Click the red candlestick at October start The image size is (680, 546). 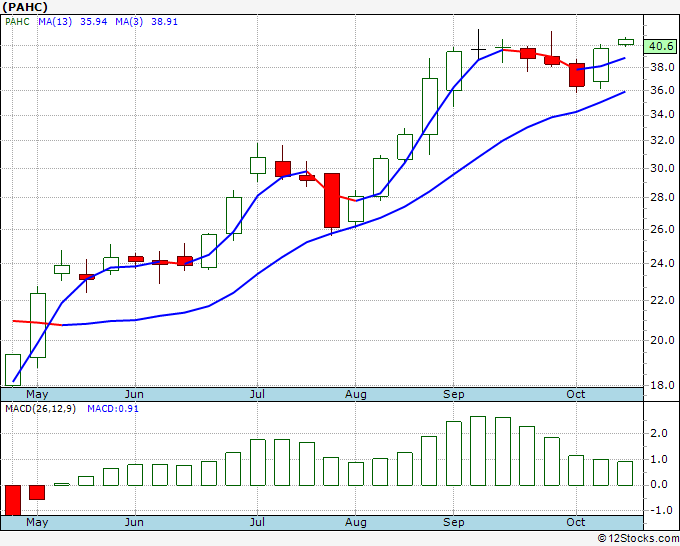577,75
